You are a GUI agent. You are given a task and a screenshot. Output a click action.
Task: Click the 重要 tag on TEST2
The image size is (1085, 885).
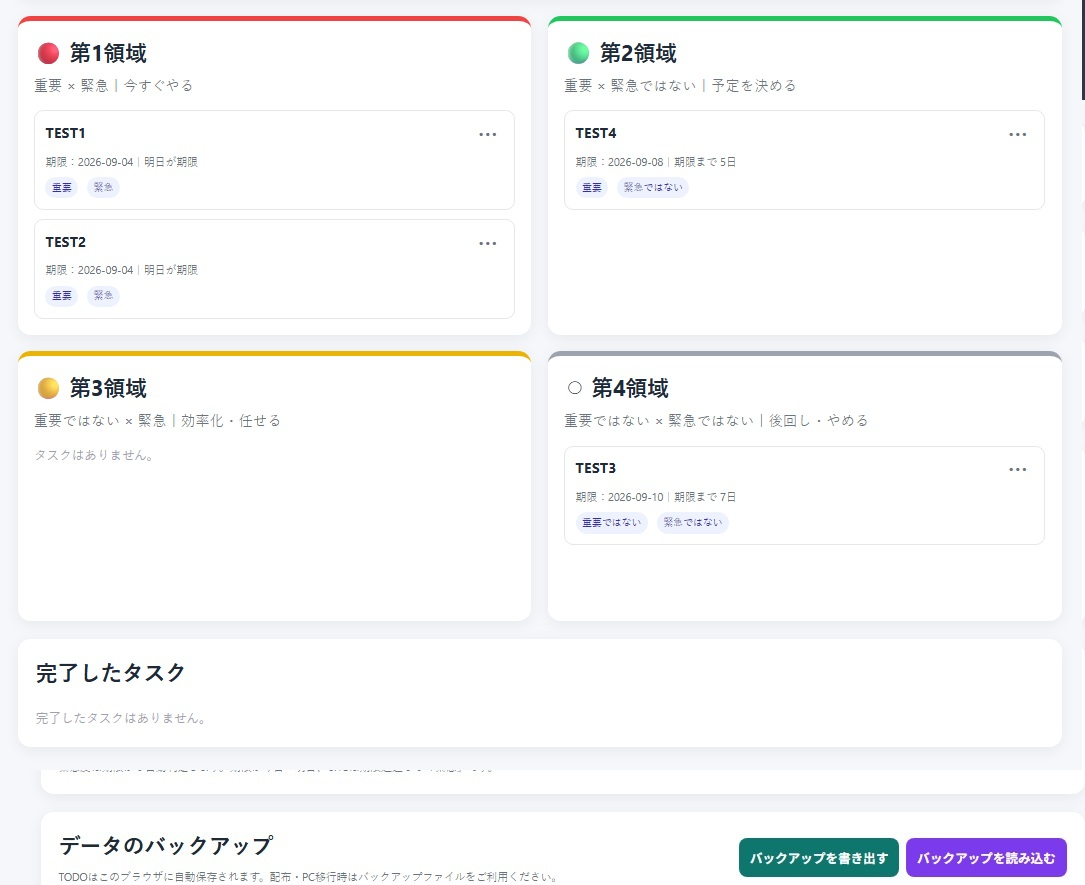62,295
